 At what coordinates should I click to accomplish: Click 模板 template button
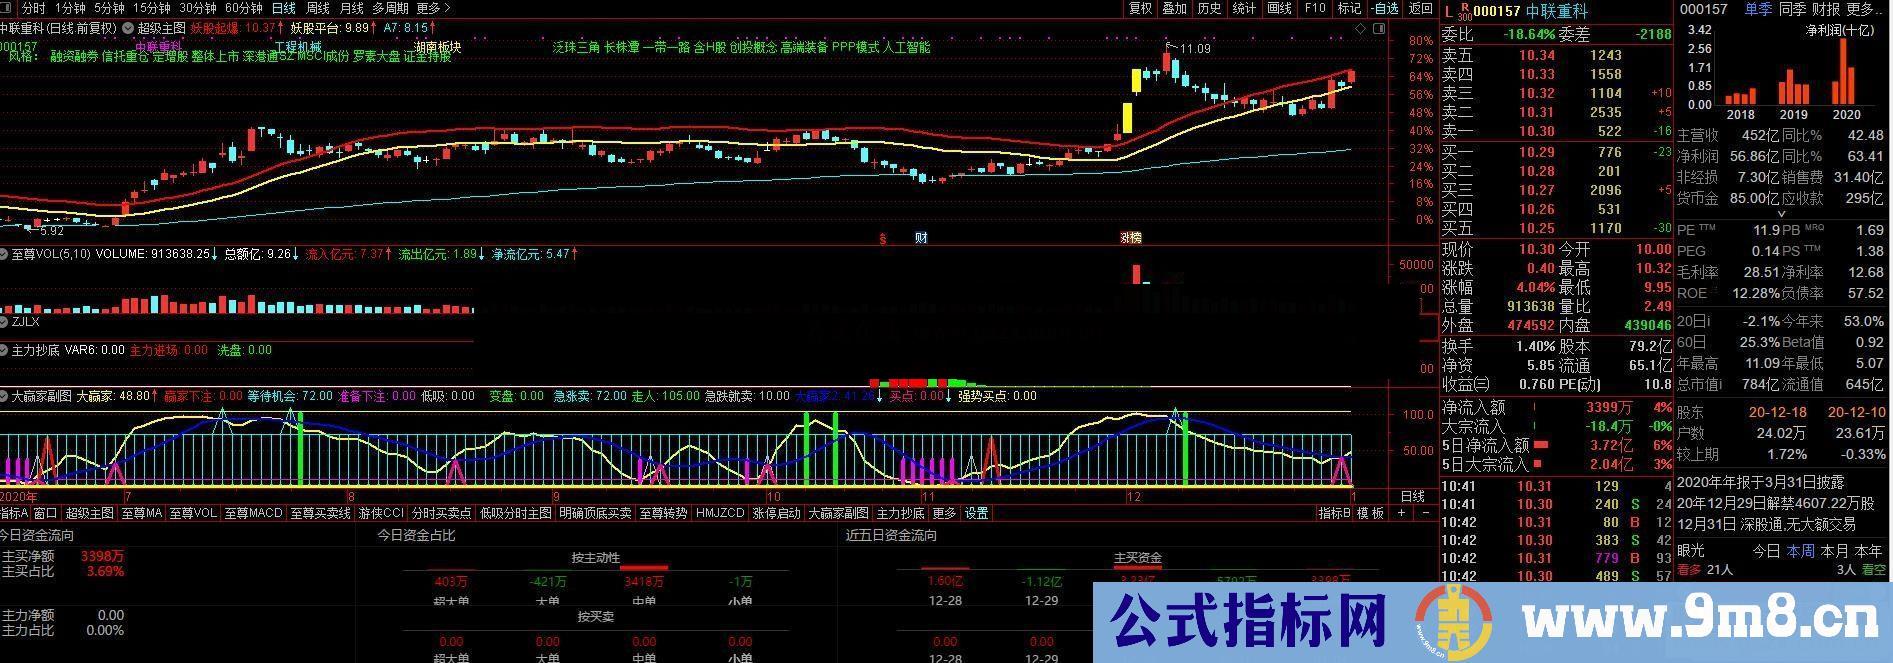pos(1370,513)
